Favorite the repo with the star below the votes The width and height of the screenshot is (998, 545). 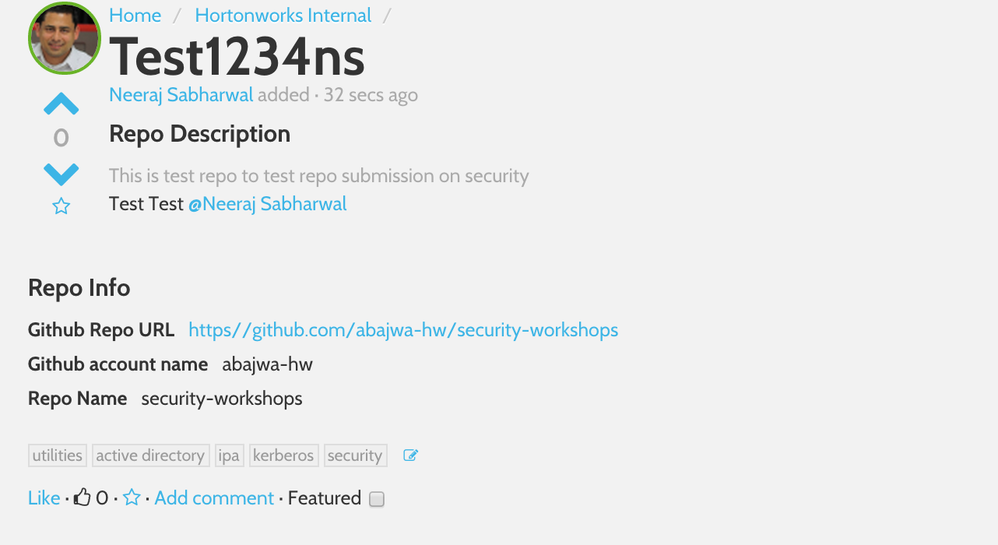[61, 206]
